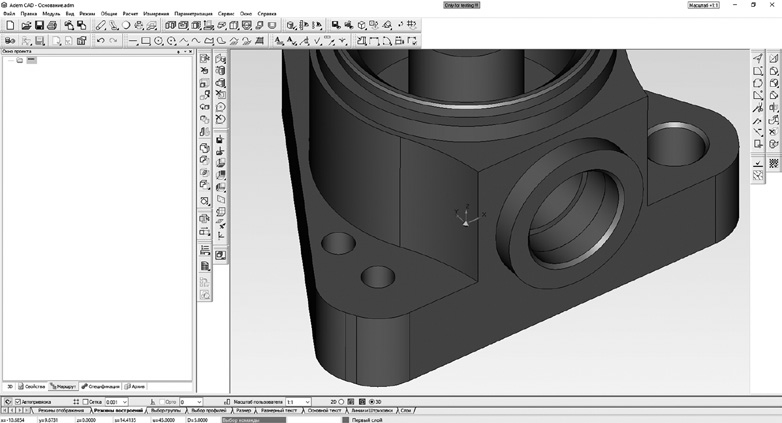The width and height of the screenshot is (782, 423).
Task: Toggle the Сетка grid checkbox
Action: coord(87,401)
